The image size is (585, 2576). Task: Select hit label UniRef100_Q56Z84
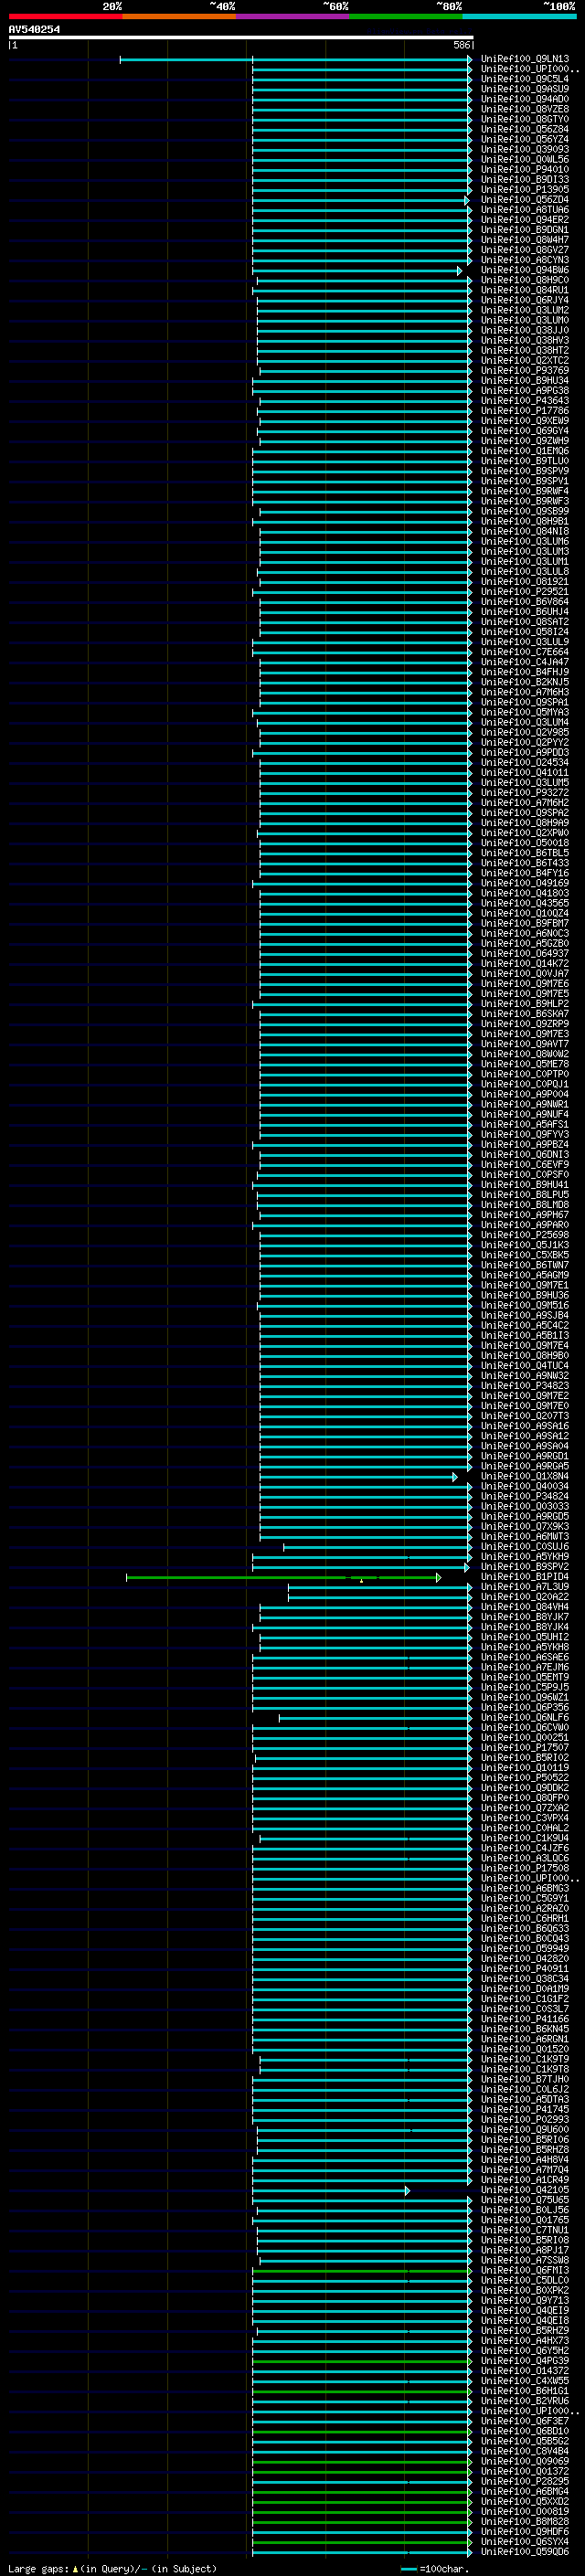tap(524, 129)
